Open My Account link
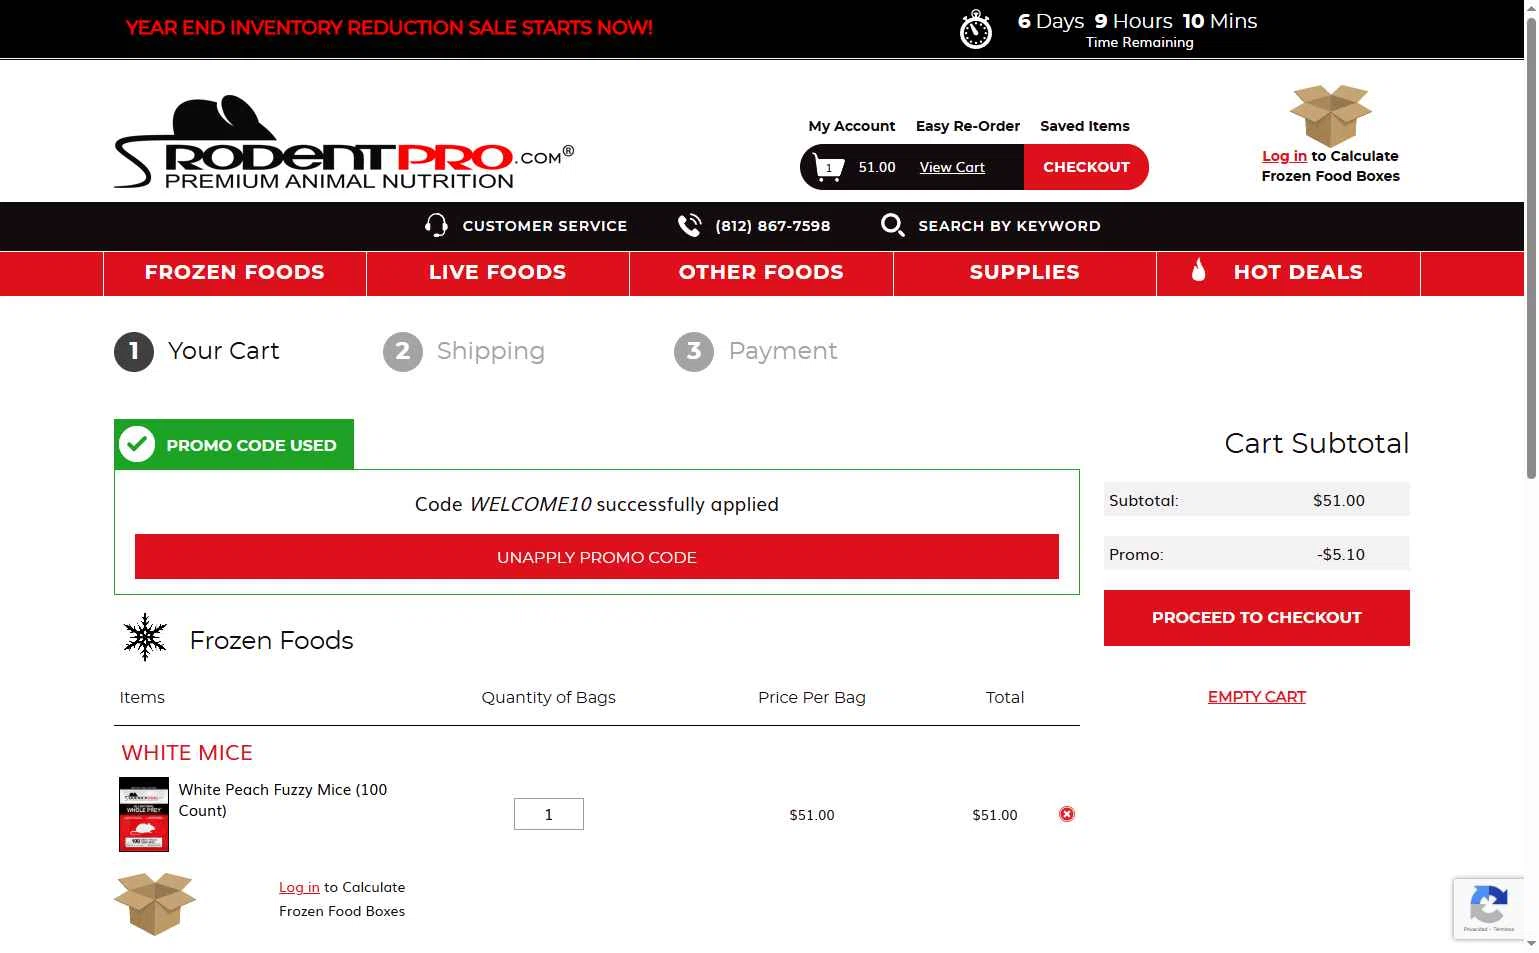 [x=852, y=126]
